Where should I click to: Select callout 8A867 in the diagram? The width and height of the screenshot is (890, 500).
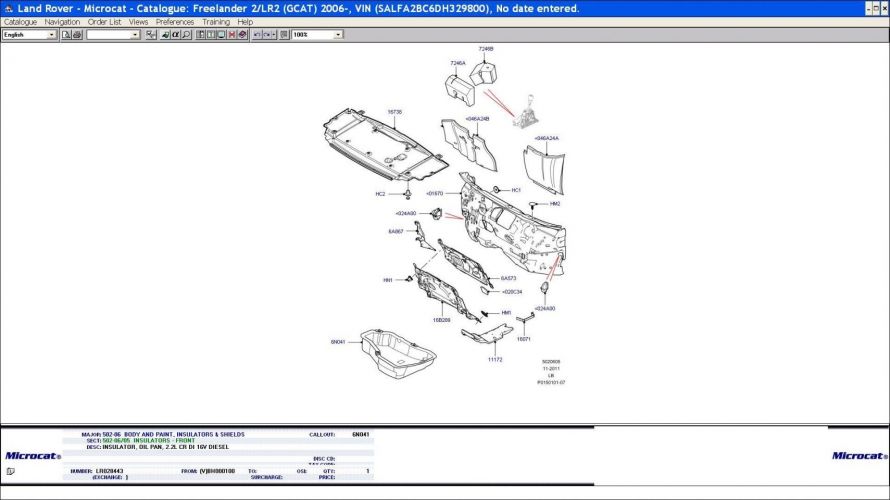tap(396, 232)
